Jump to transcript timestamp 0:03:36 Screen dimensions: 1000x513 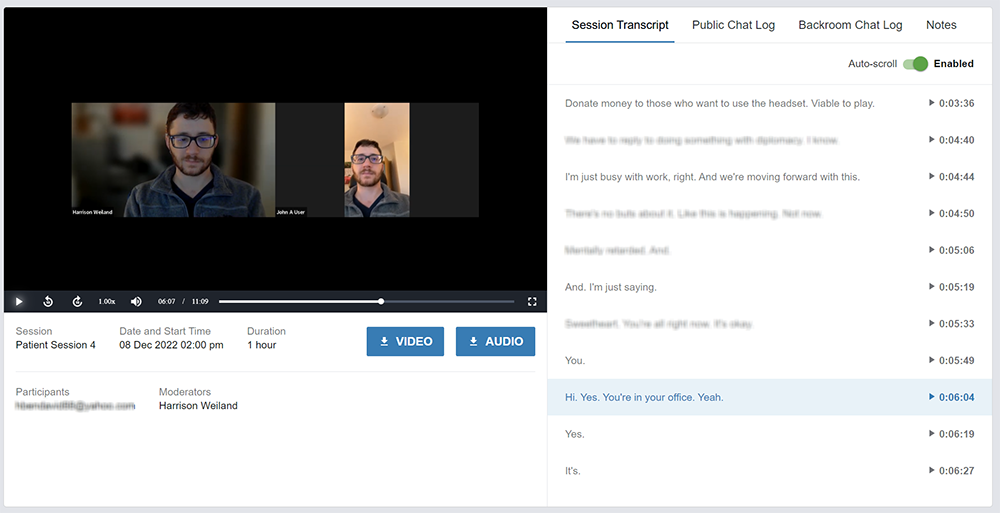[952, 103]
